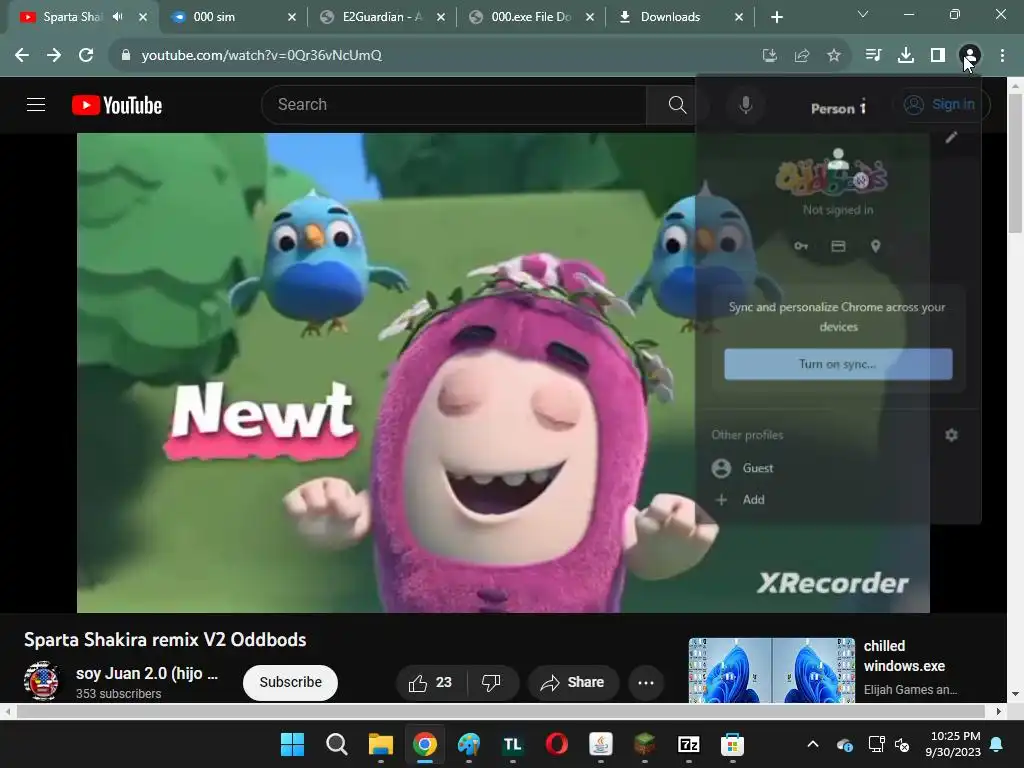Open the Windows Start menu
1024x768 pixels.
(292, 744)
